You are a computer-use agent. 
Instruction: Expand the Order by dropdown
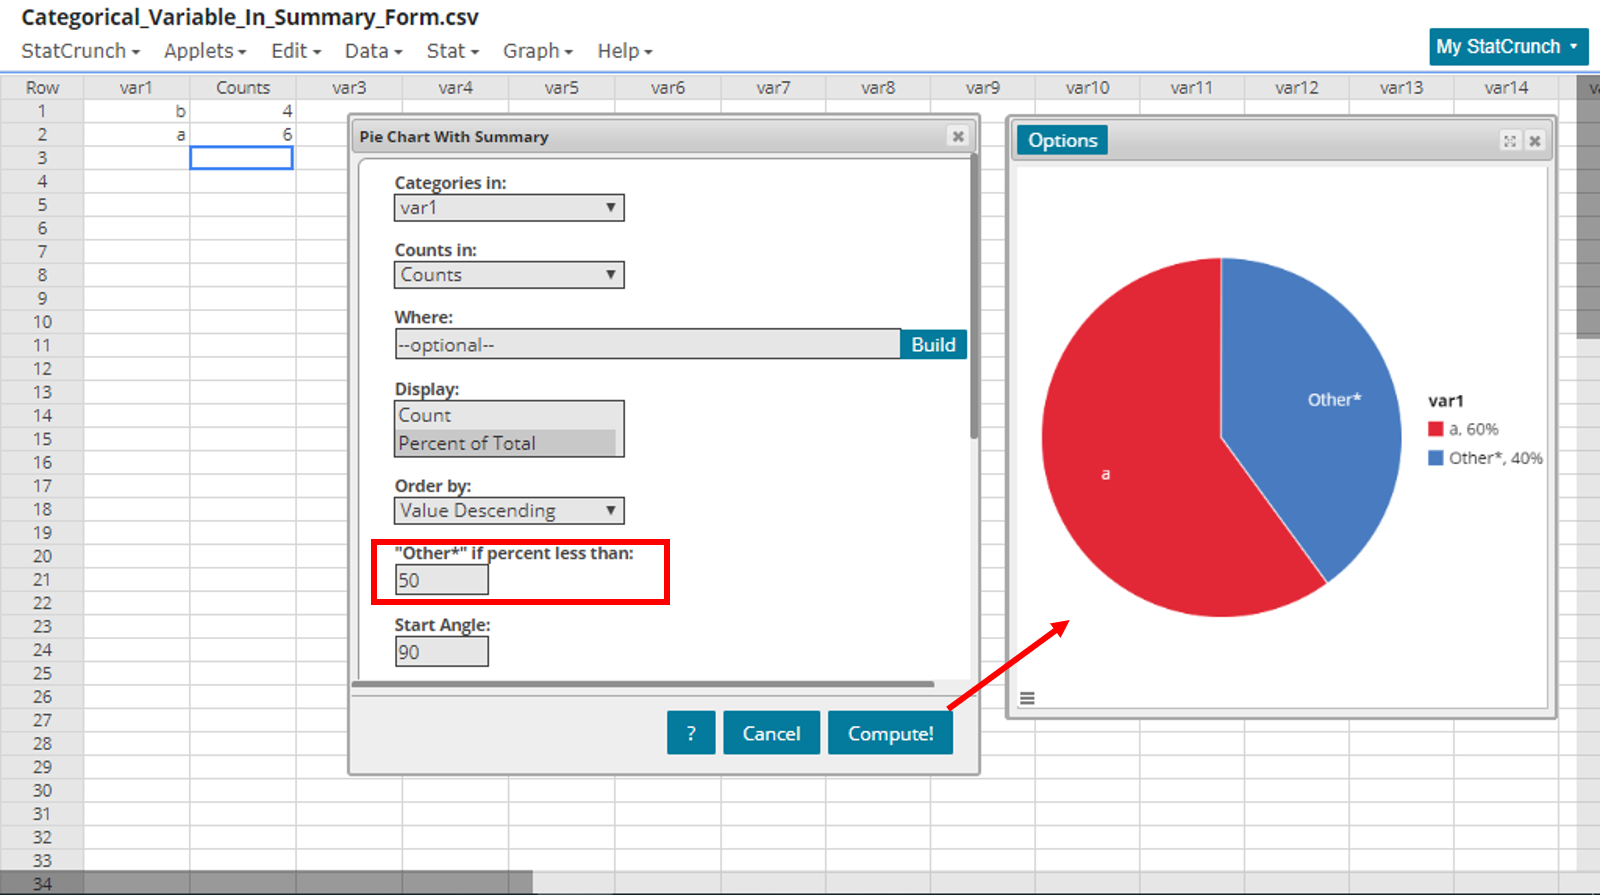[509, 511]
